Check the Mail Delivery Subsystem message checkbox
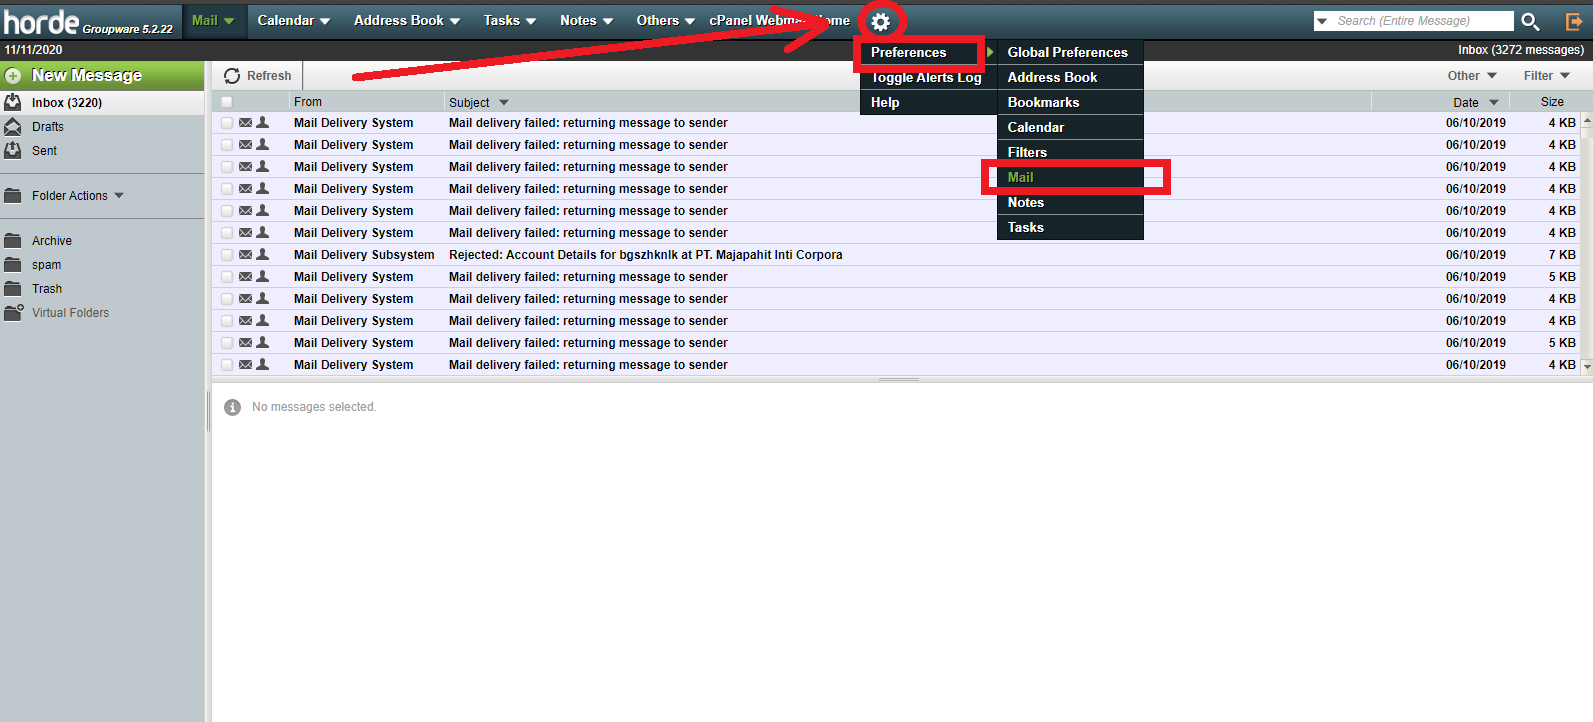The image size is (1593, 722). pyautogui.click(x=227, y=255)
